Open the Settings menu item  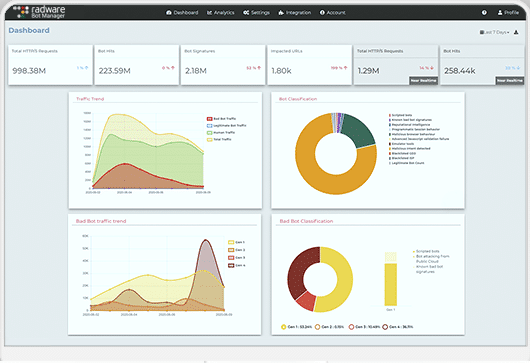click(256, 13)
